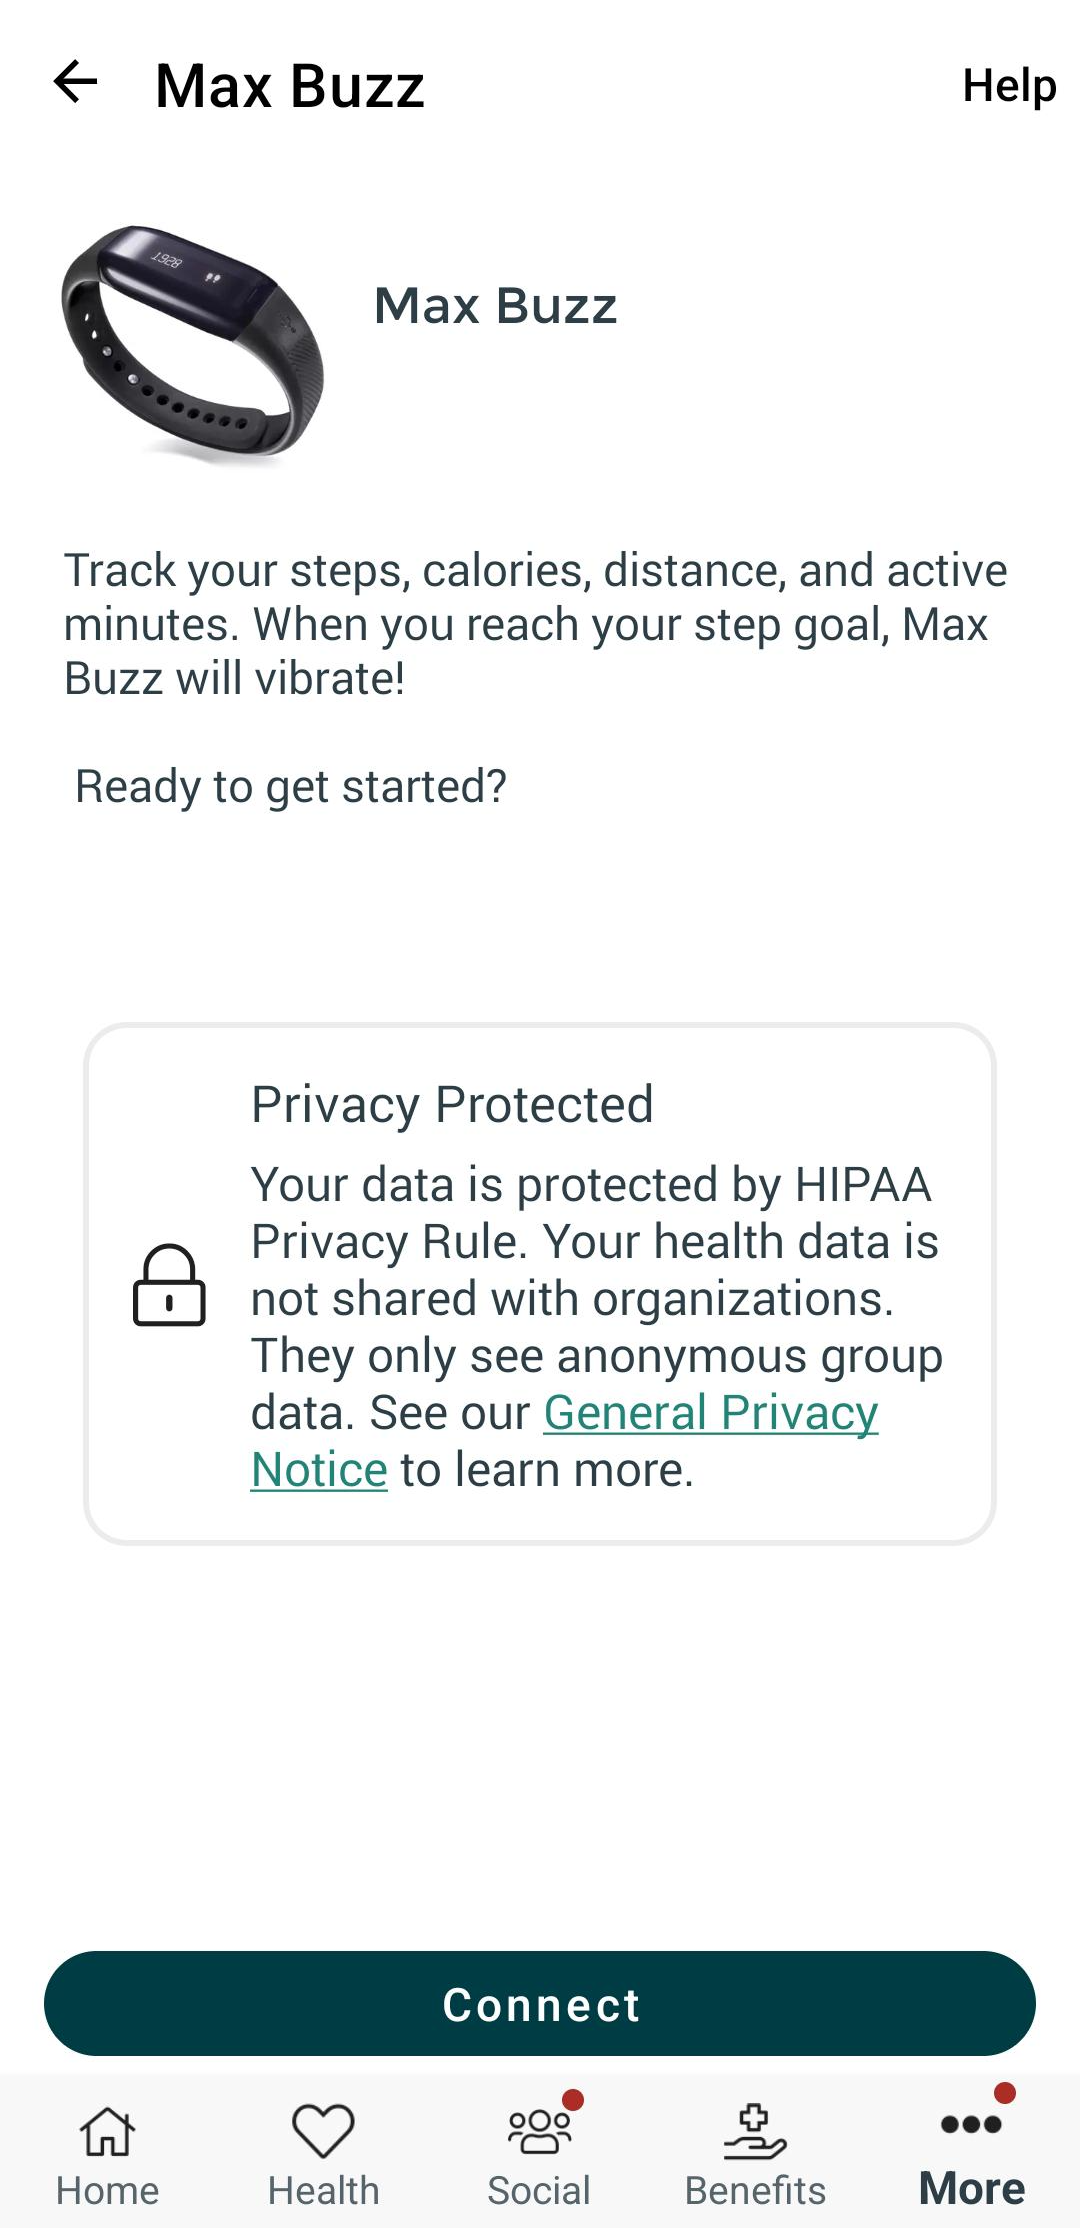Tap the back arrow to leave Max Buzz
Viewport: 1080px width, 2228px height.
click(76, 84)
